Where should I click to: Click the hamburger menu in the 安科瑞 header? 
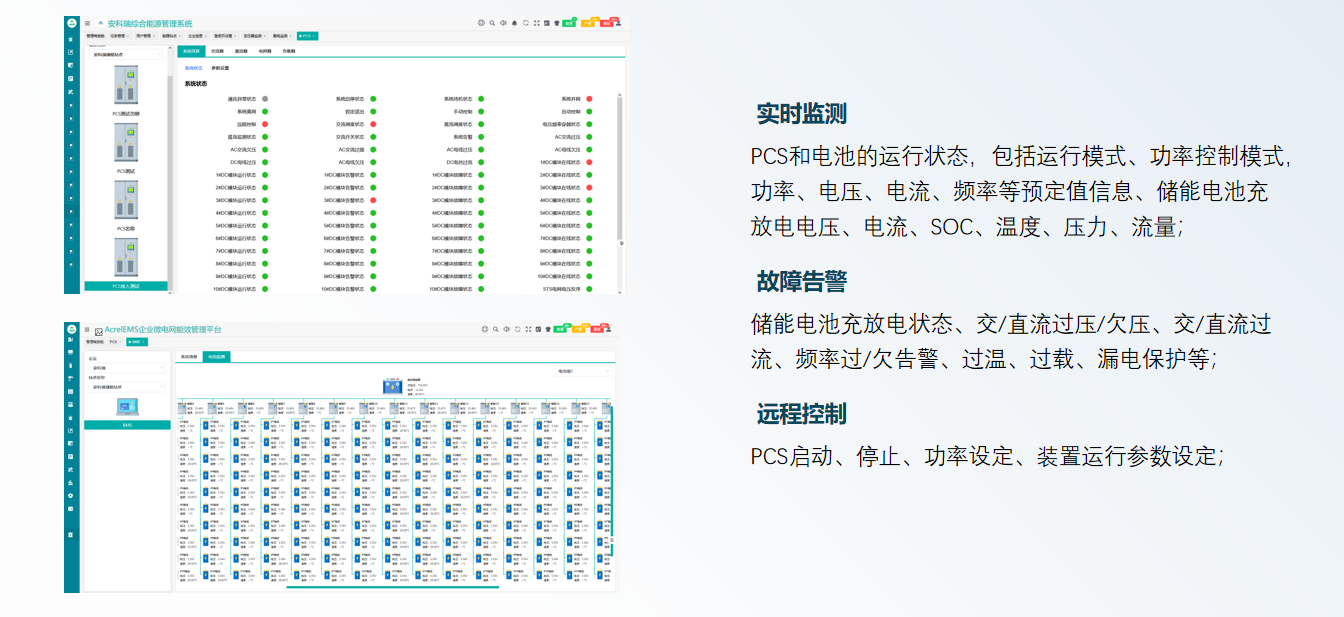pyautogui.click(x=87, y=23)
